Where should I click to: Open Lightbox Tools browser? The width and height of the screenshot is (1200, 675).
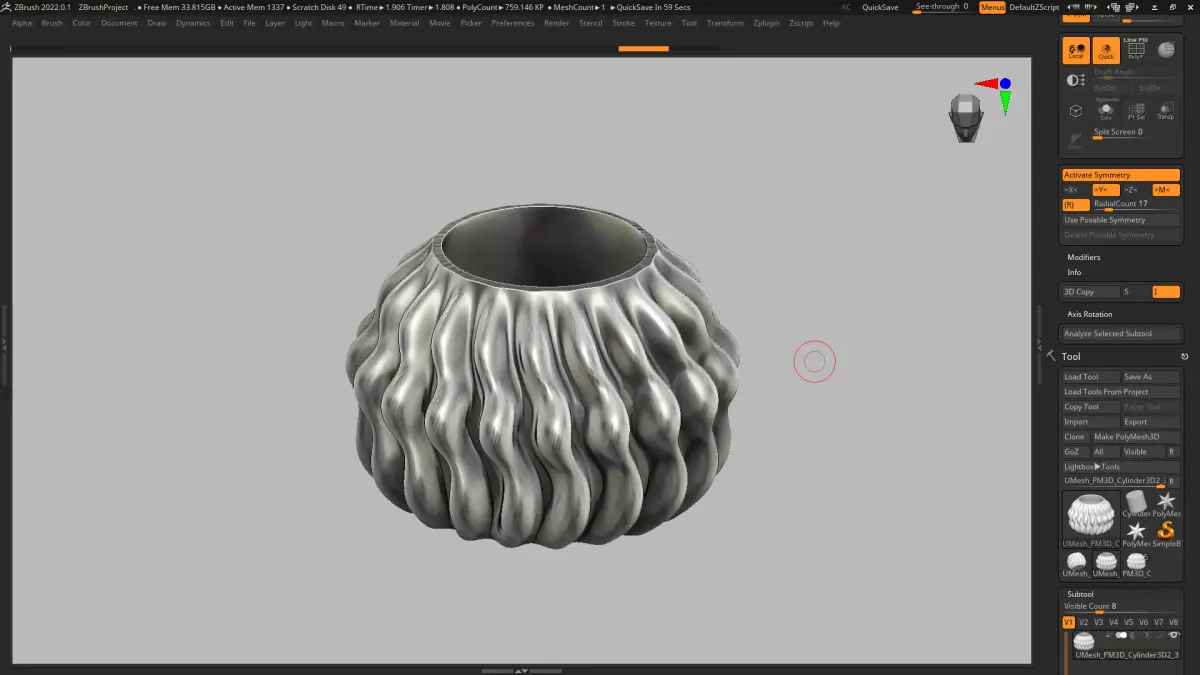pos(1121,467)
